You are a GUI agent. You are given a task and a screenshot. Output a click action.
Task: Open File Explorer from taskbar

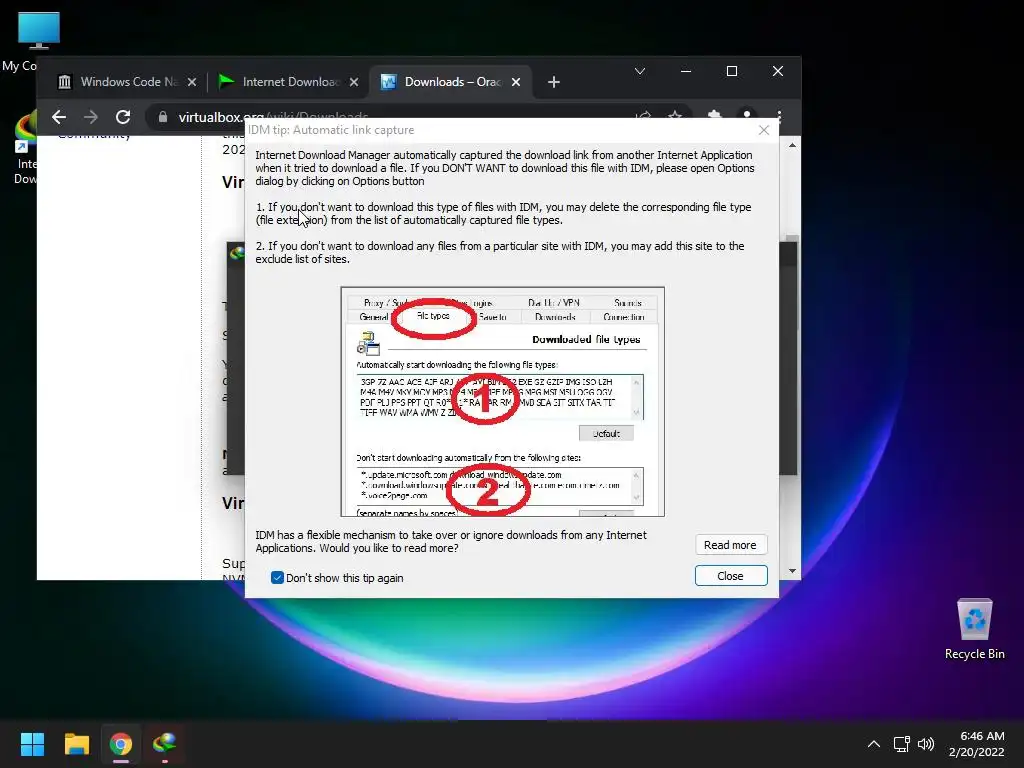[76, 744]
